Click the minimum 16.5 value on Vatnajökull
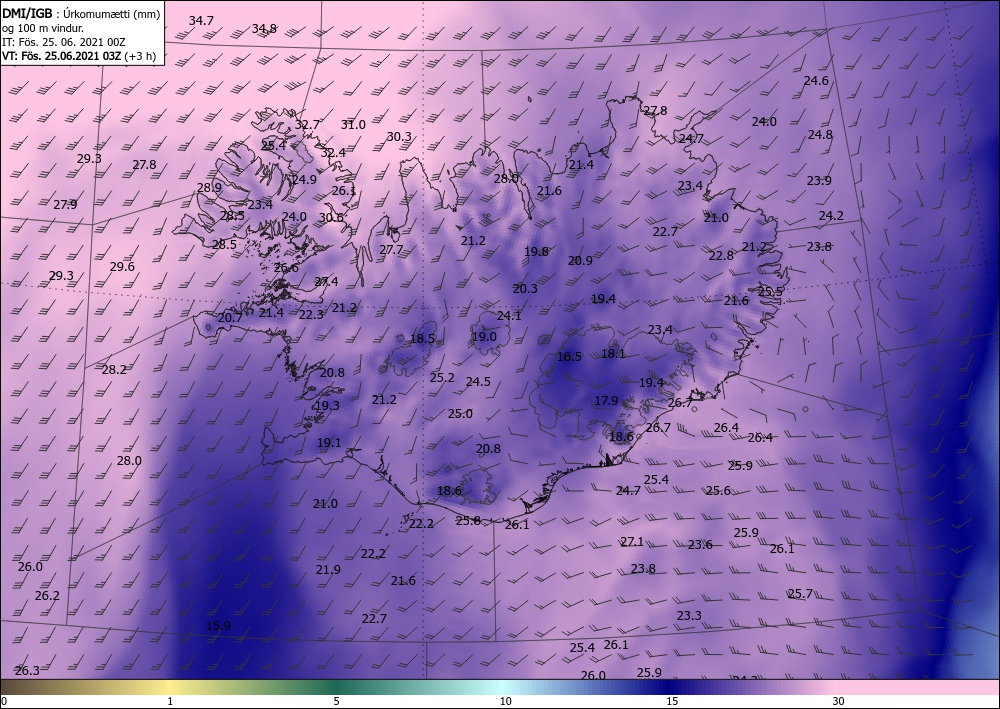 tap(569, 356)
